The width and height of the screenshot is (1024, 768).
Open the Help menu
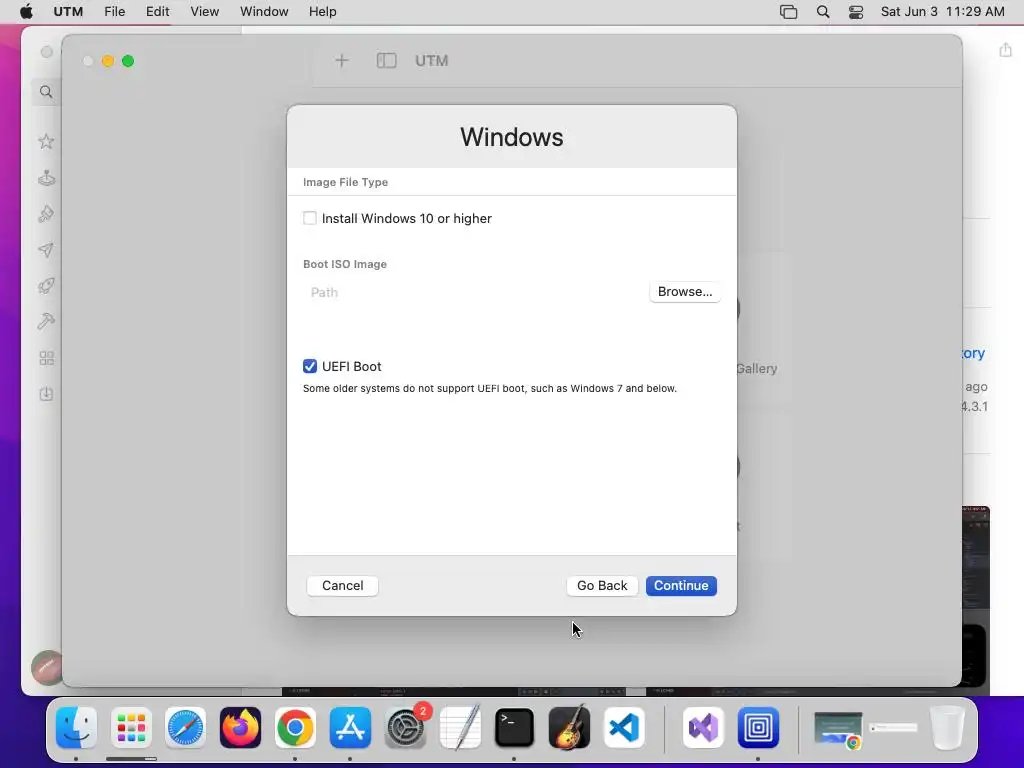pos(323,12)
